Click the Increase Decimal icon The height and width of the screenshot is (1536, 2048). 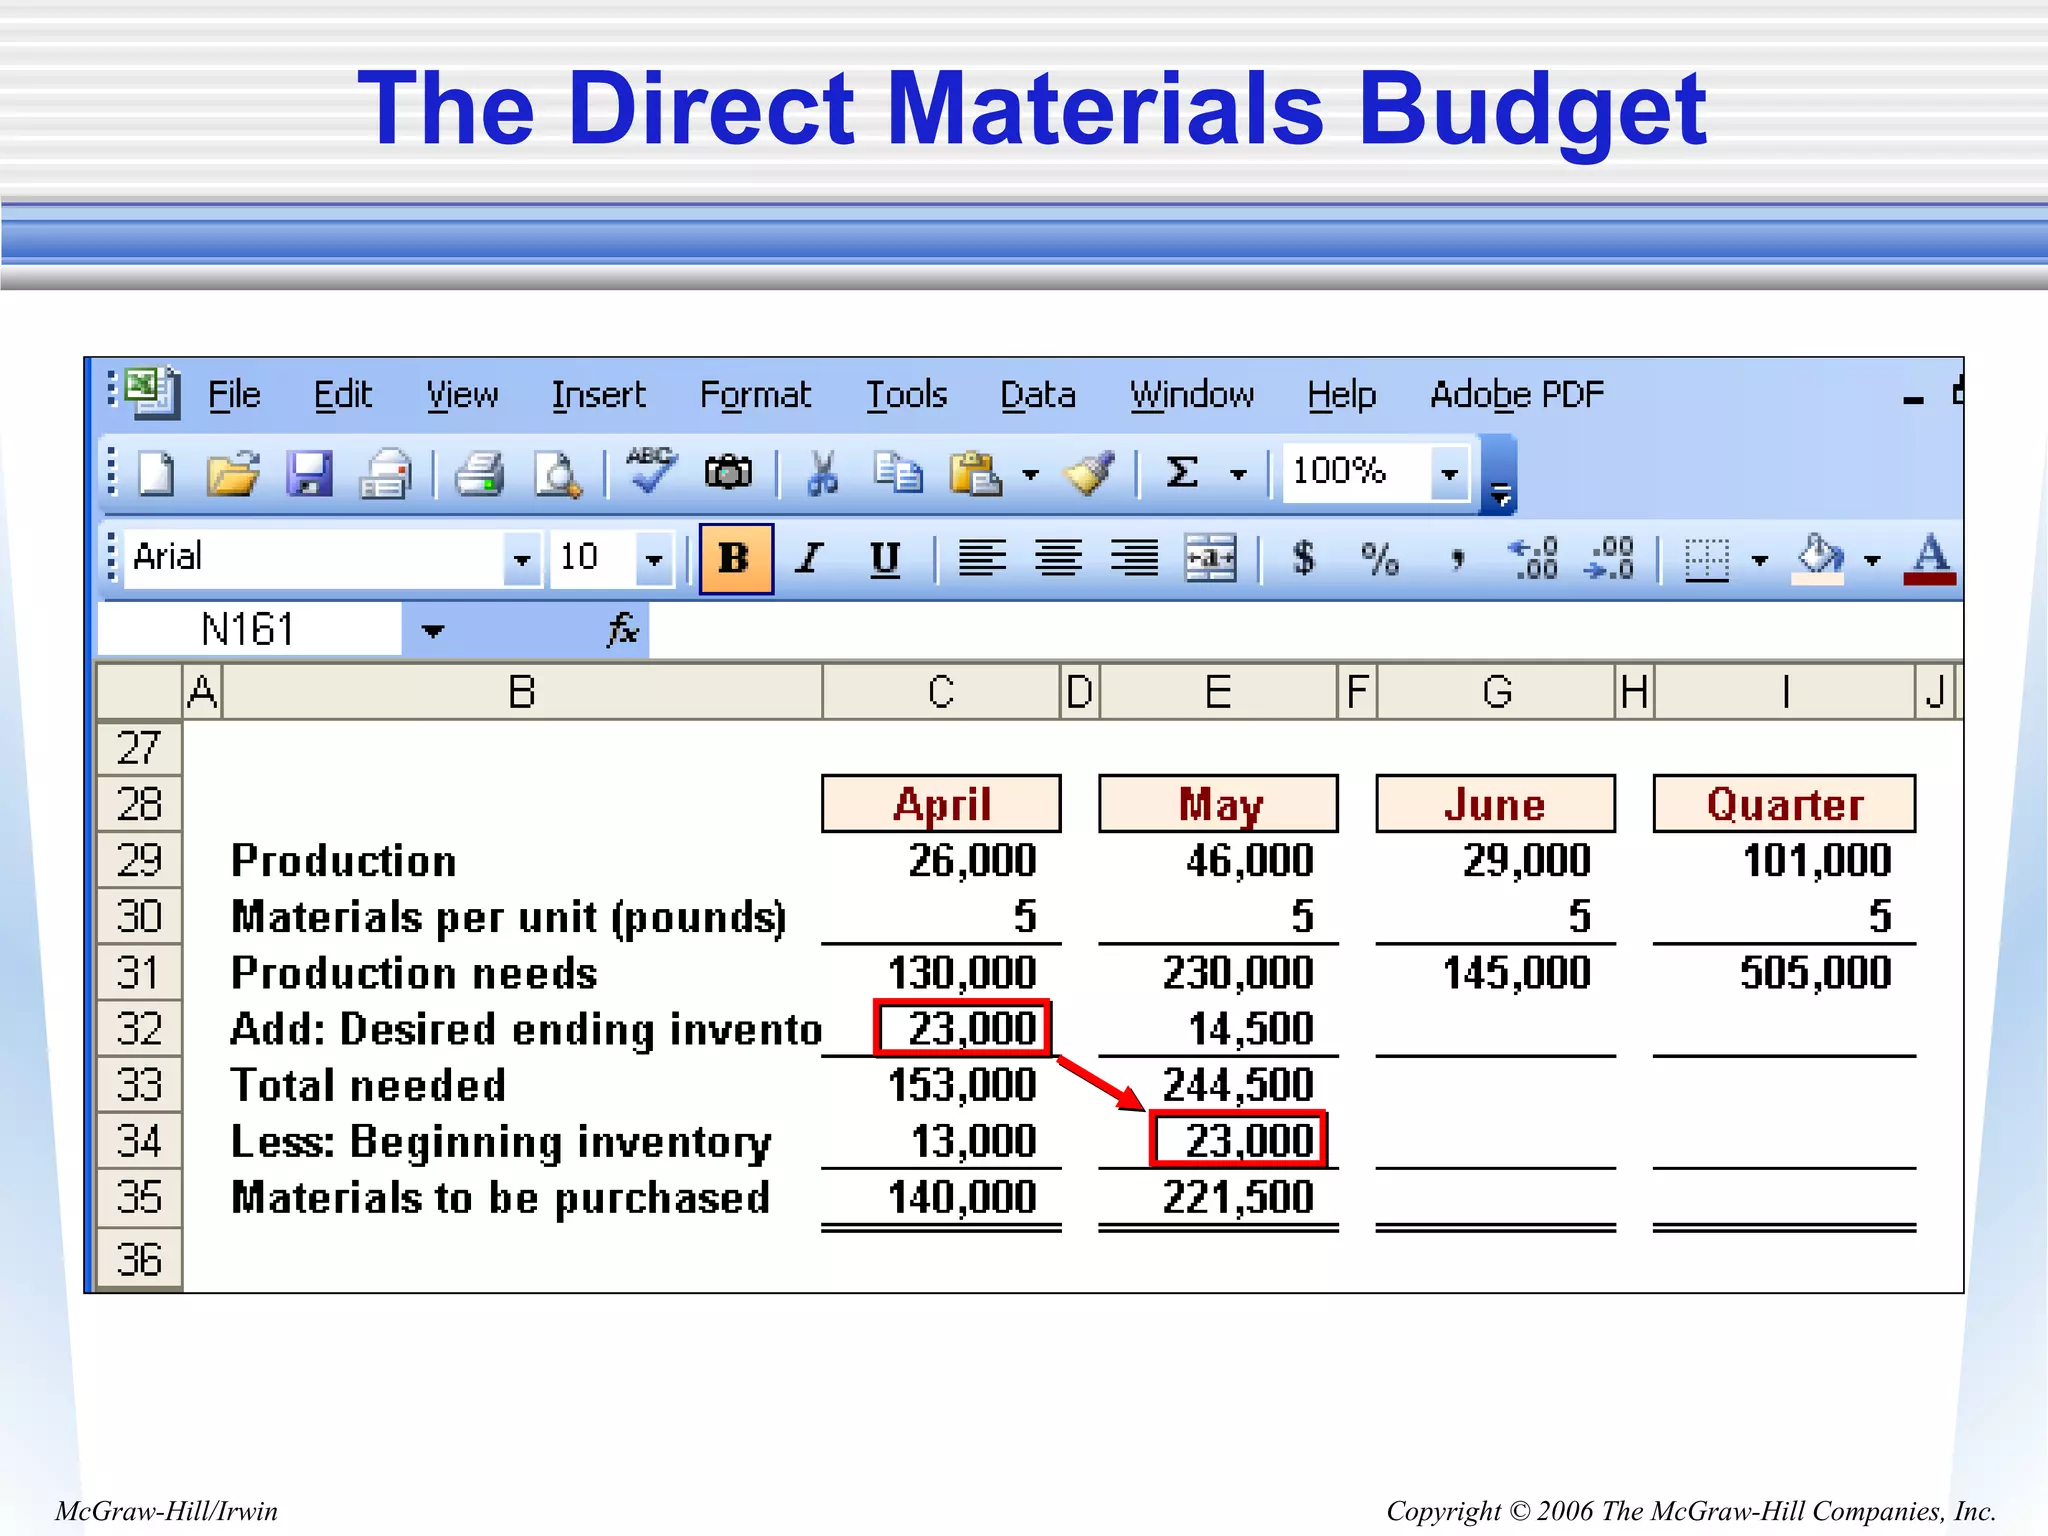(x=1532, y=558)
